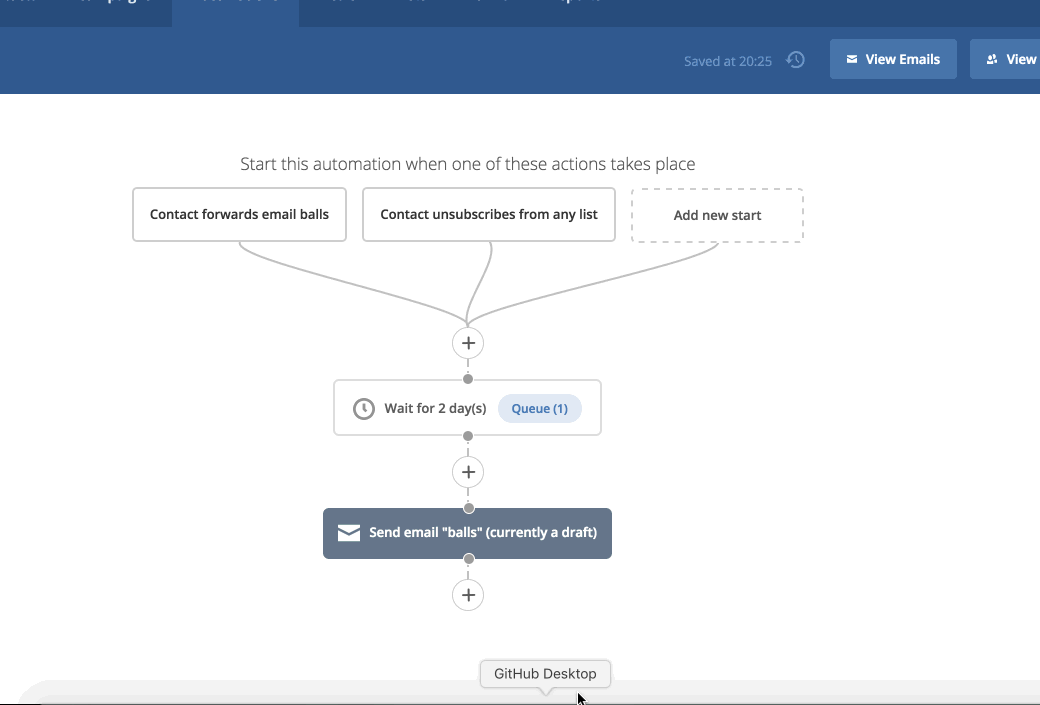Click the connector dot above the Wait step
The width and height of the screenshot is (1040, 705).
pyautogui.click(x=467, y=379)
